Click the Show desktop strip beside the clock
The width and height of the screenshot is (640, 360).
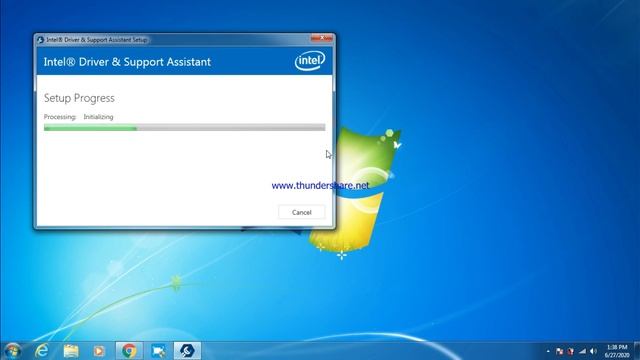[637, 351]
